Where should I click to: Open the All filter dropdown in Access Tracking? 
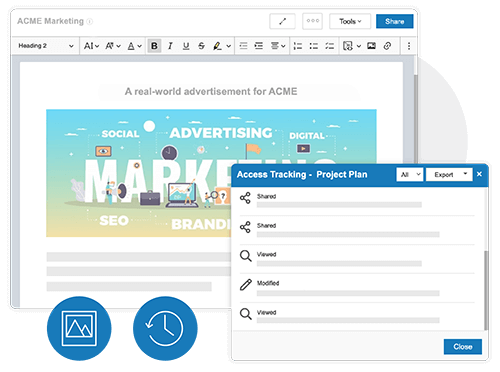coord(410,174)
